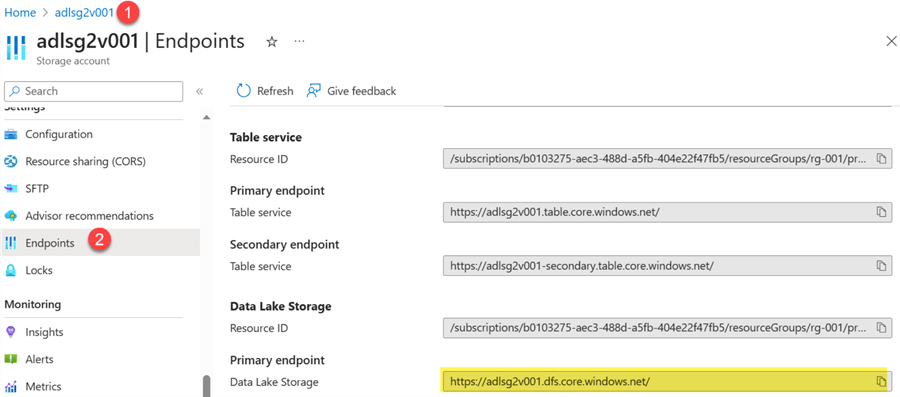The image size is (900, 397).
Task: Click Give feedback button label
Action: point(362,91)
